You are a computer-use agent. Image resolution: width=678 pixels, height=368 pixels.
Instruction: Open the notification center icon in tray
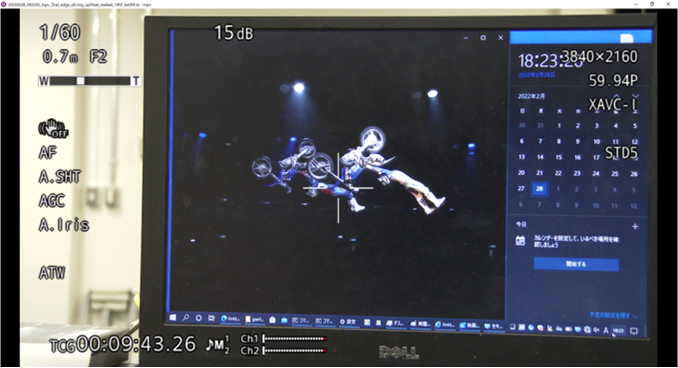(634, 331)
